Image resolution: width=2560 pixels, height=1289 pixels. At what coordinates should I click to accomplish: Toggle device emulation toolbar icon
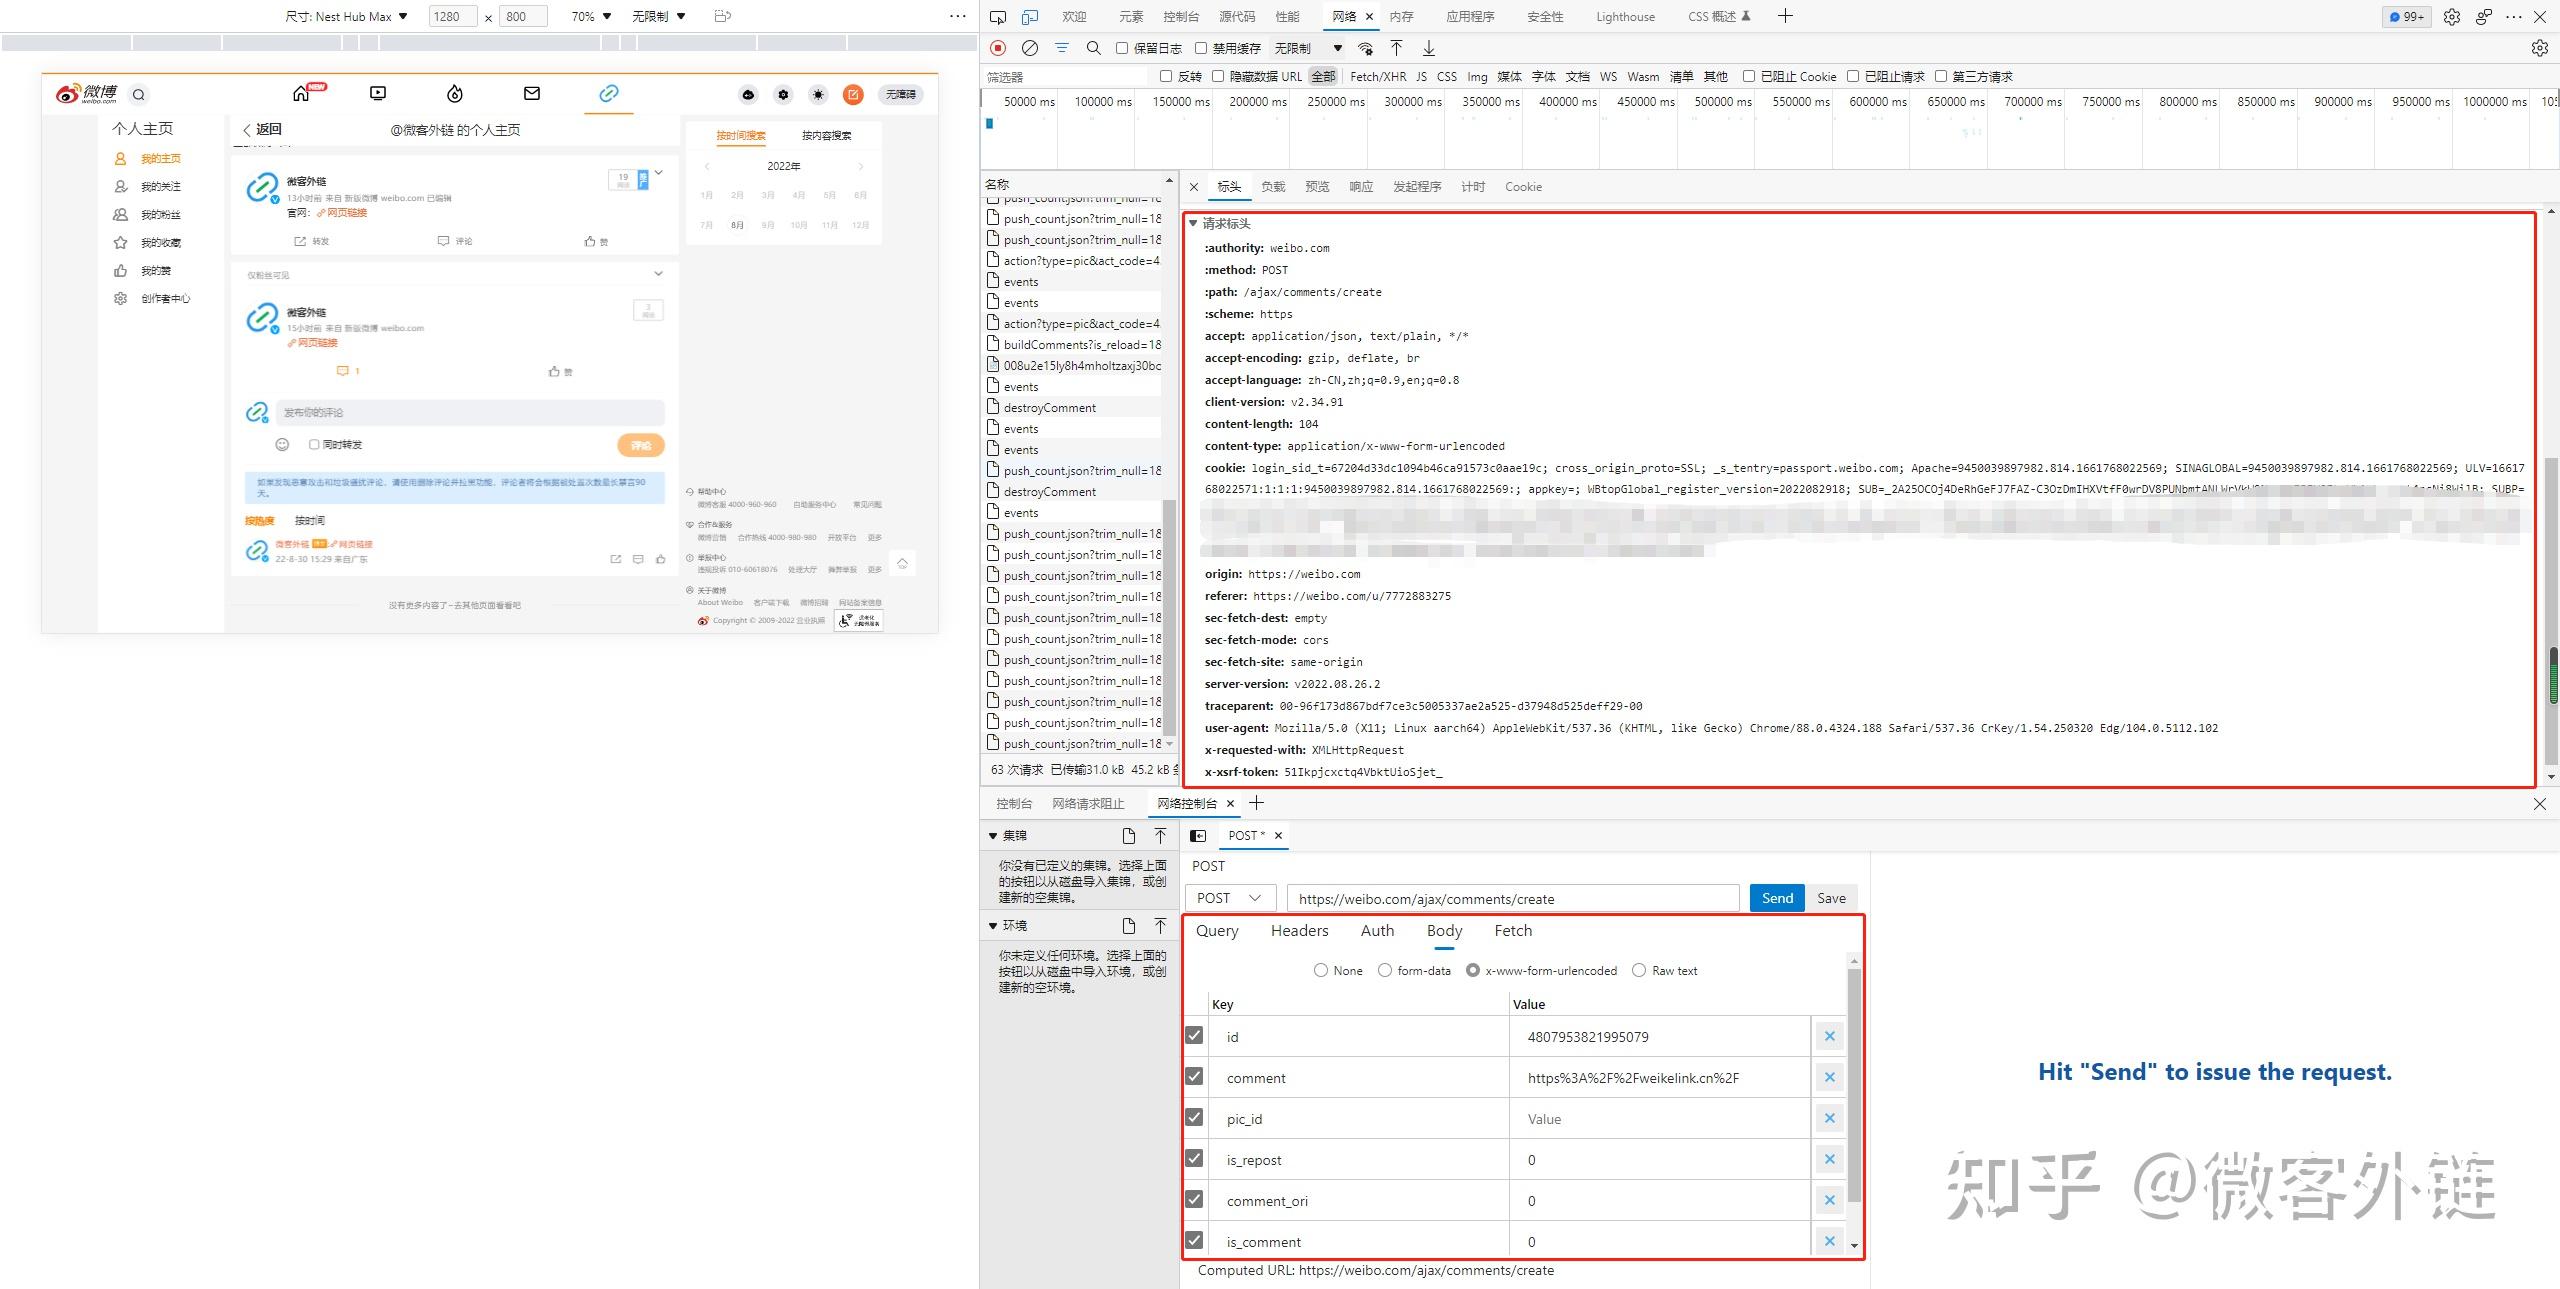click(x=1030, y=16)
